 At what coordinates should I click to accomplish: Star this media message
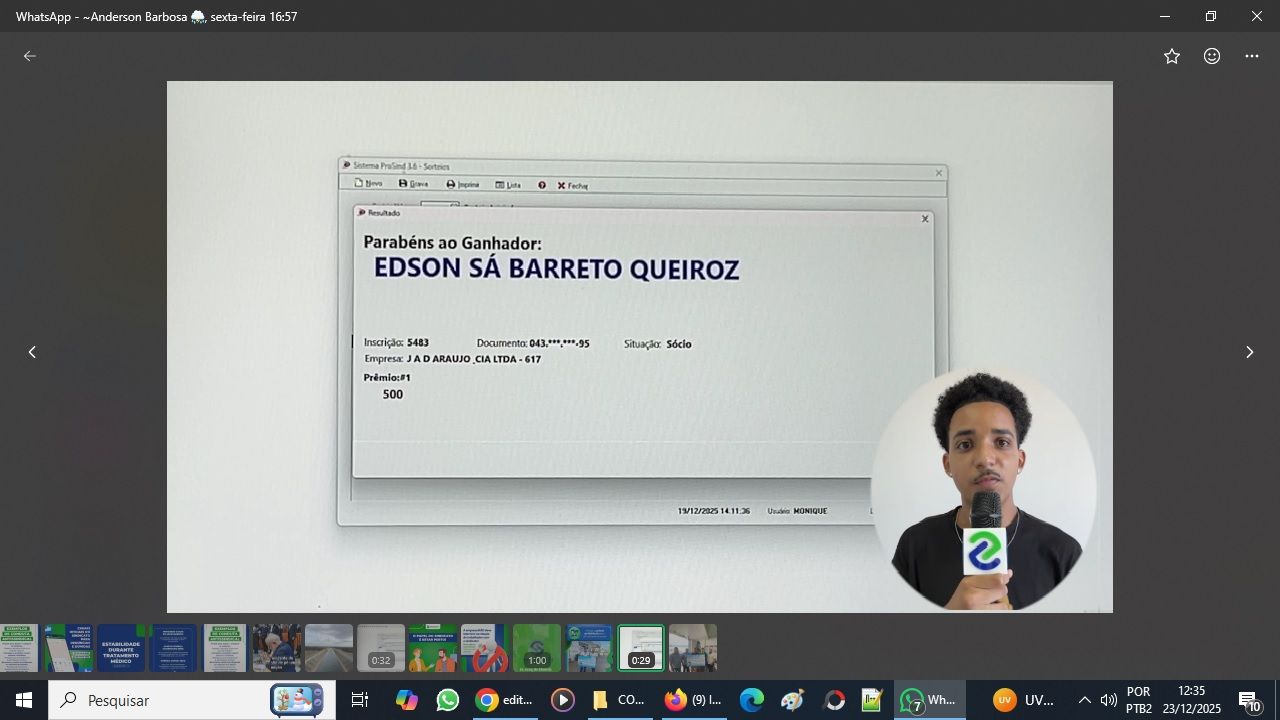pyautogui.click(x=1172, y=56)
